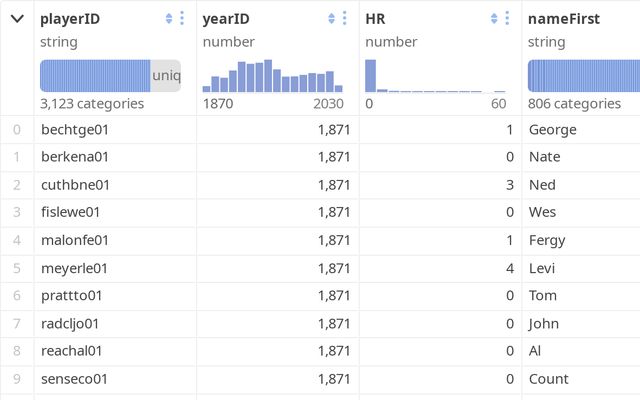
Task: Click the HR distribution histogram
Action: pos(435,76)
